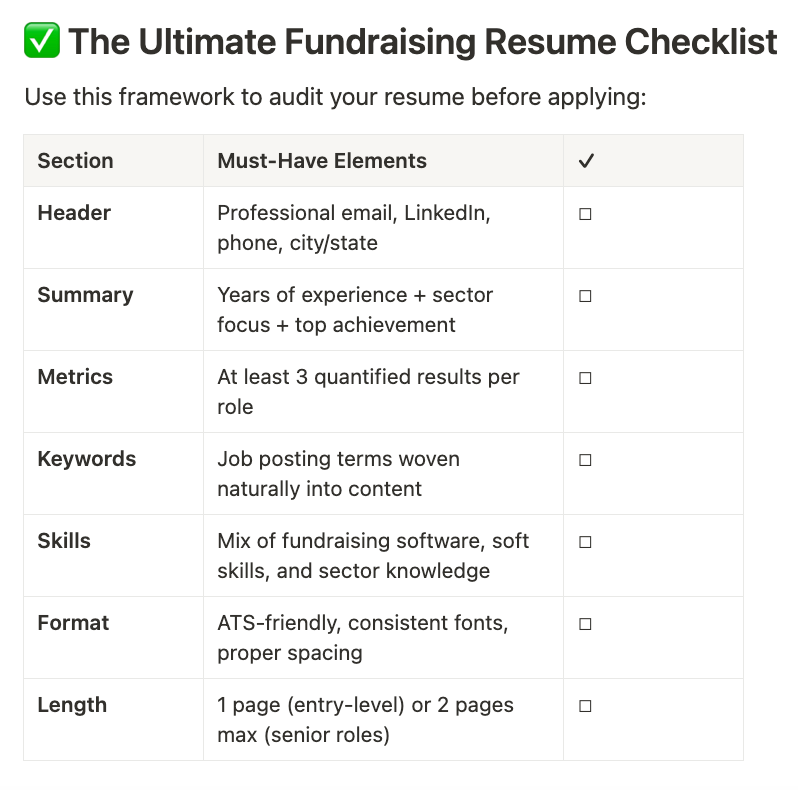Click the Skills section label cell
This screenshot has height=790, width=798.
[x=64, y=541]
